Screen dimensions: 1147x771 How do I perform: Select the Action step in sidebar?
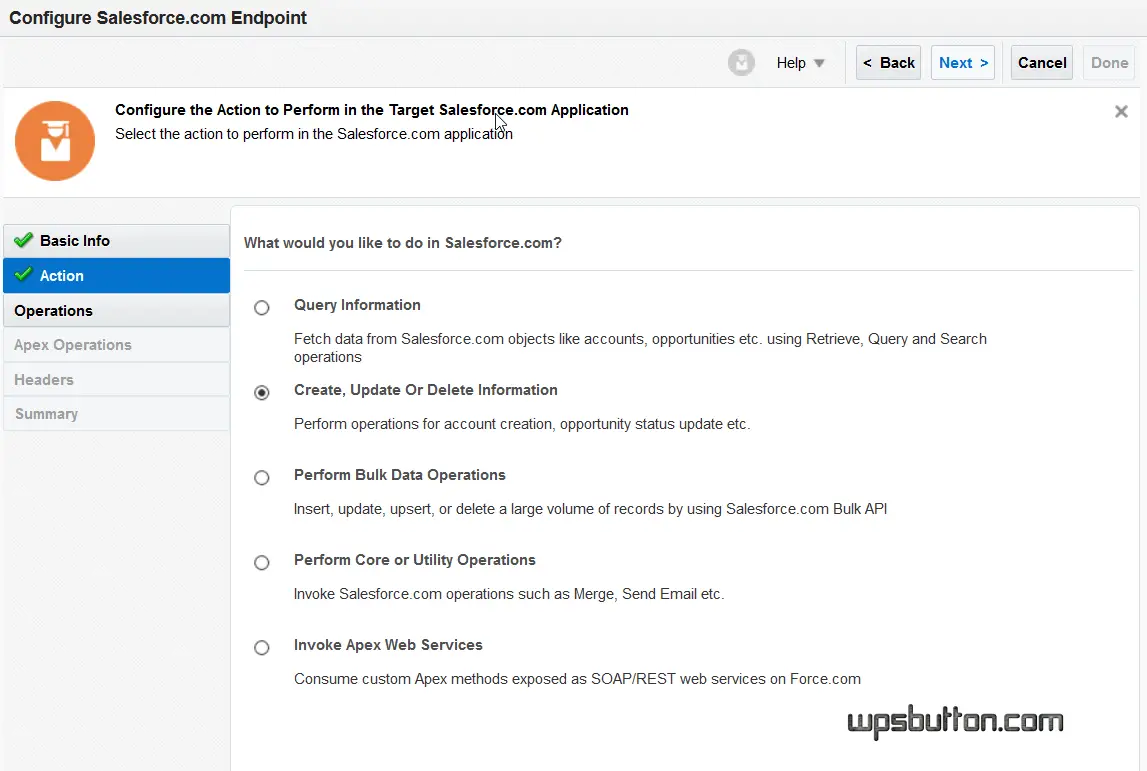(116, 276)
